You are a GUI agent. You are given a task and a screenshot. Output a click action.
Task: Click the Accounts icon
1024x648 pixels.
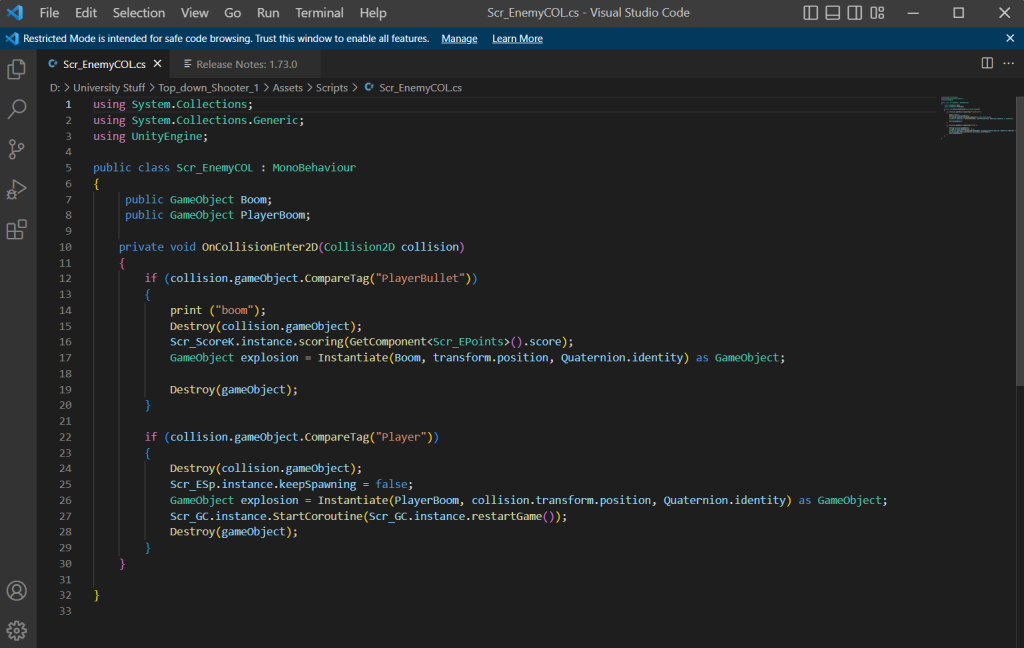point(17,590)
